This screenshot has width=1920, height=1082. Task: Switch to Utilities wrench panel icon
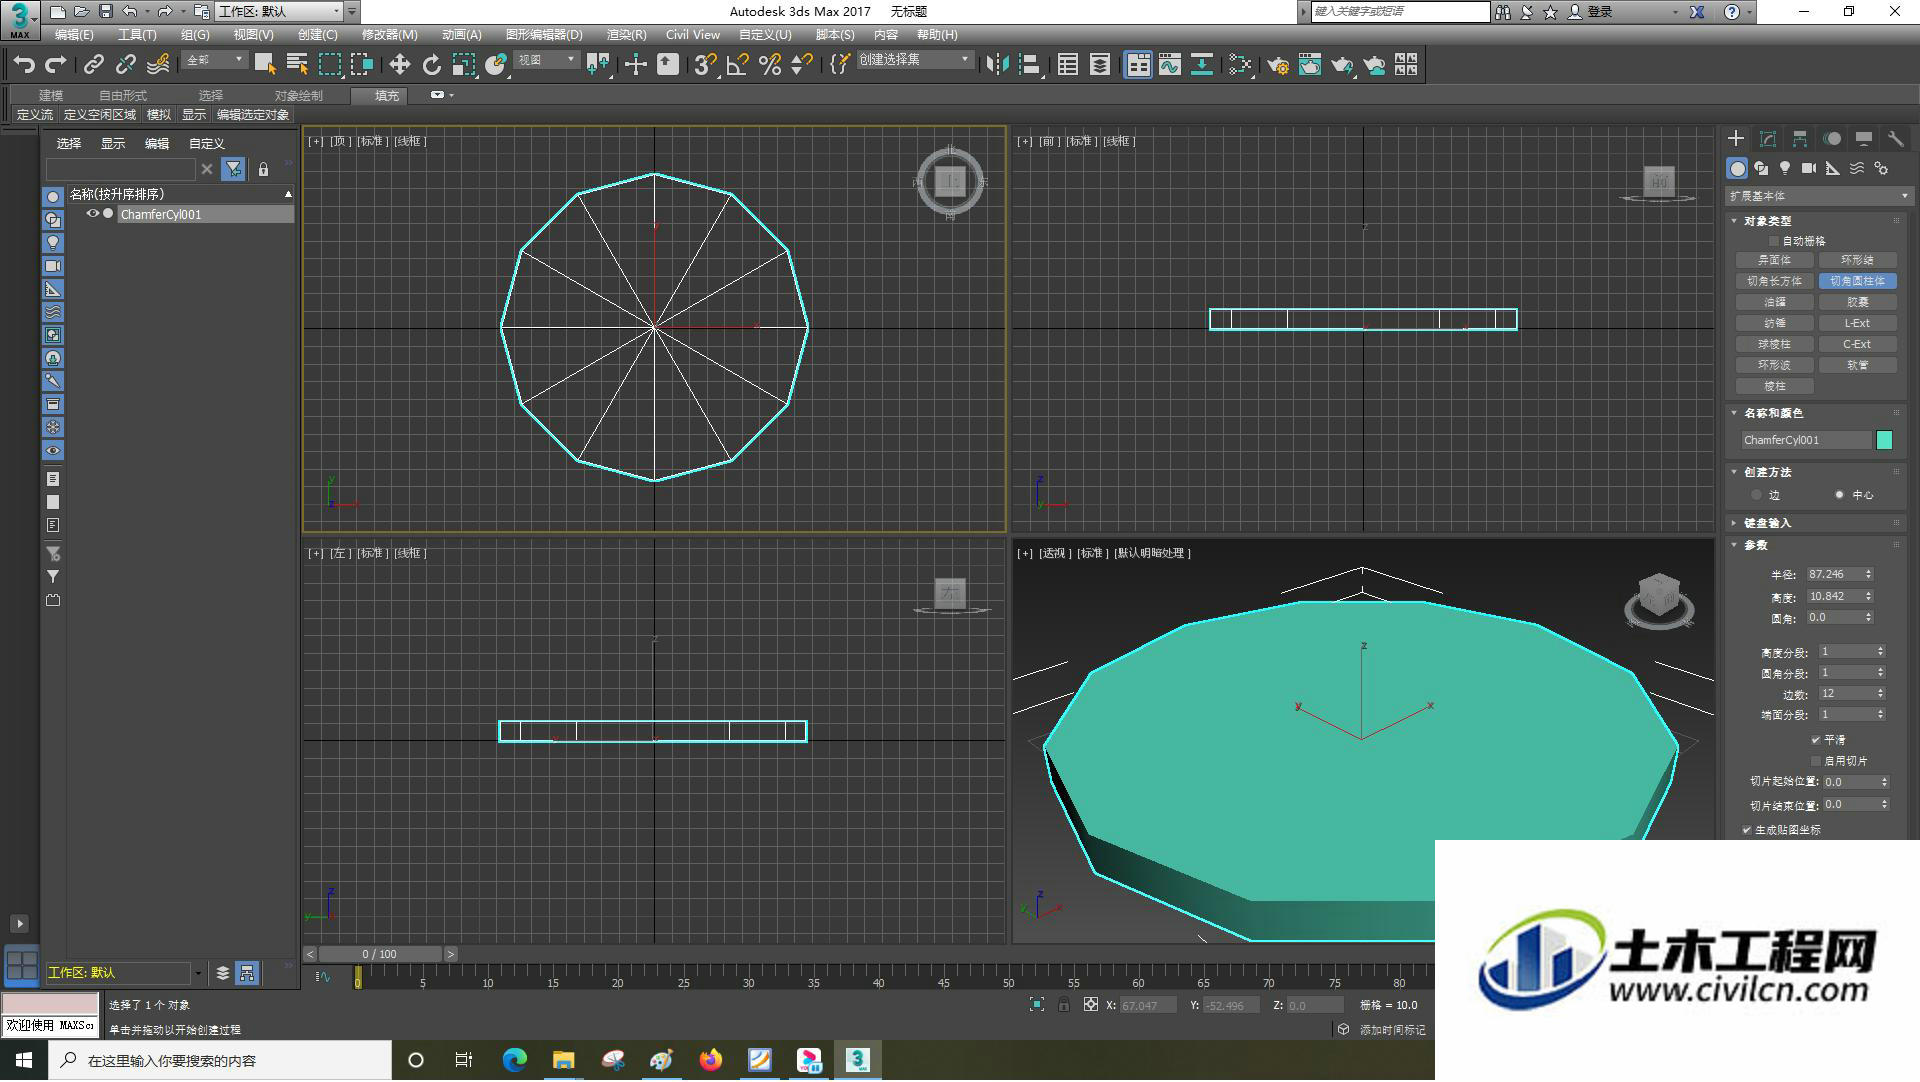click(1895, 139)
